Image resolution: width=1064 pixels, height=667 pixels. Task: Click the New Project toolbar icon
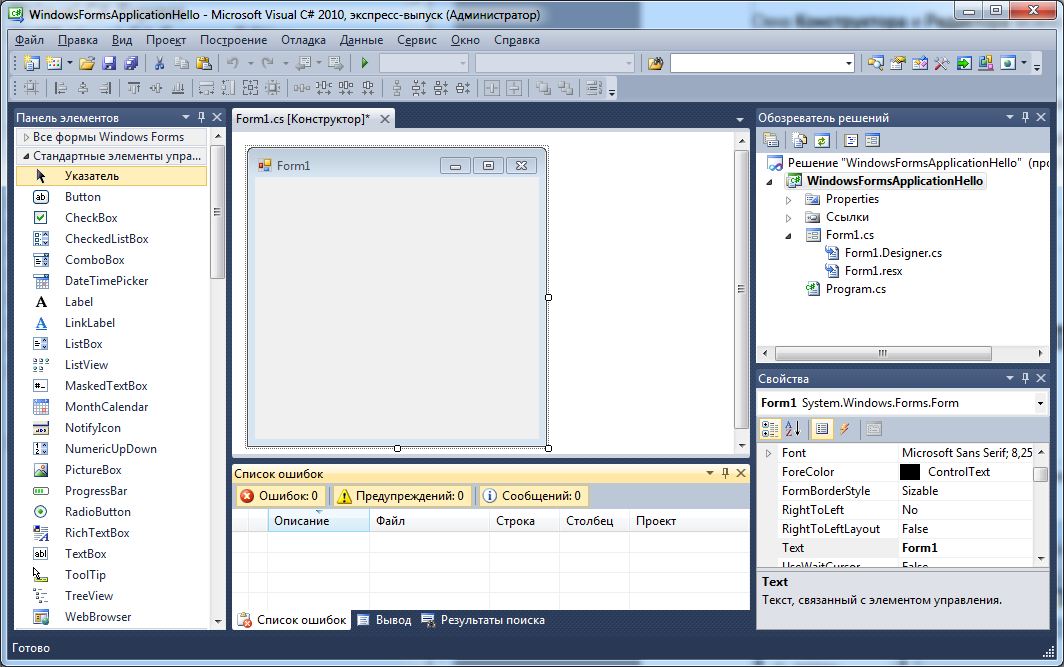[x=31, y=63]
